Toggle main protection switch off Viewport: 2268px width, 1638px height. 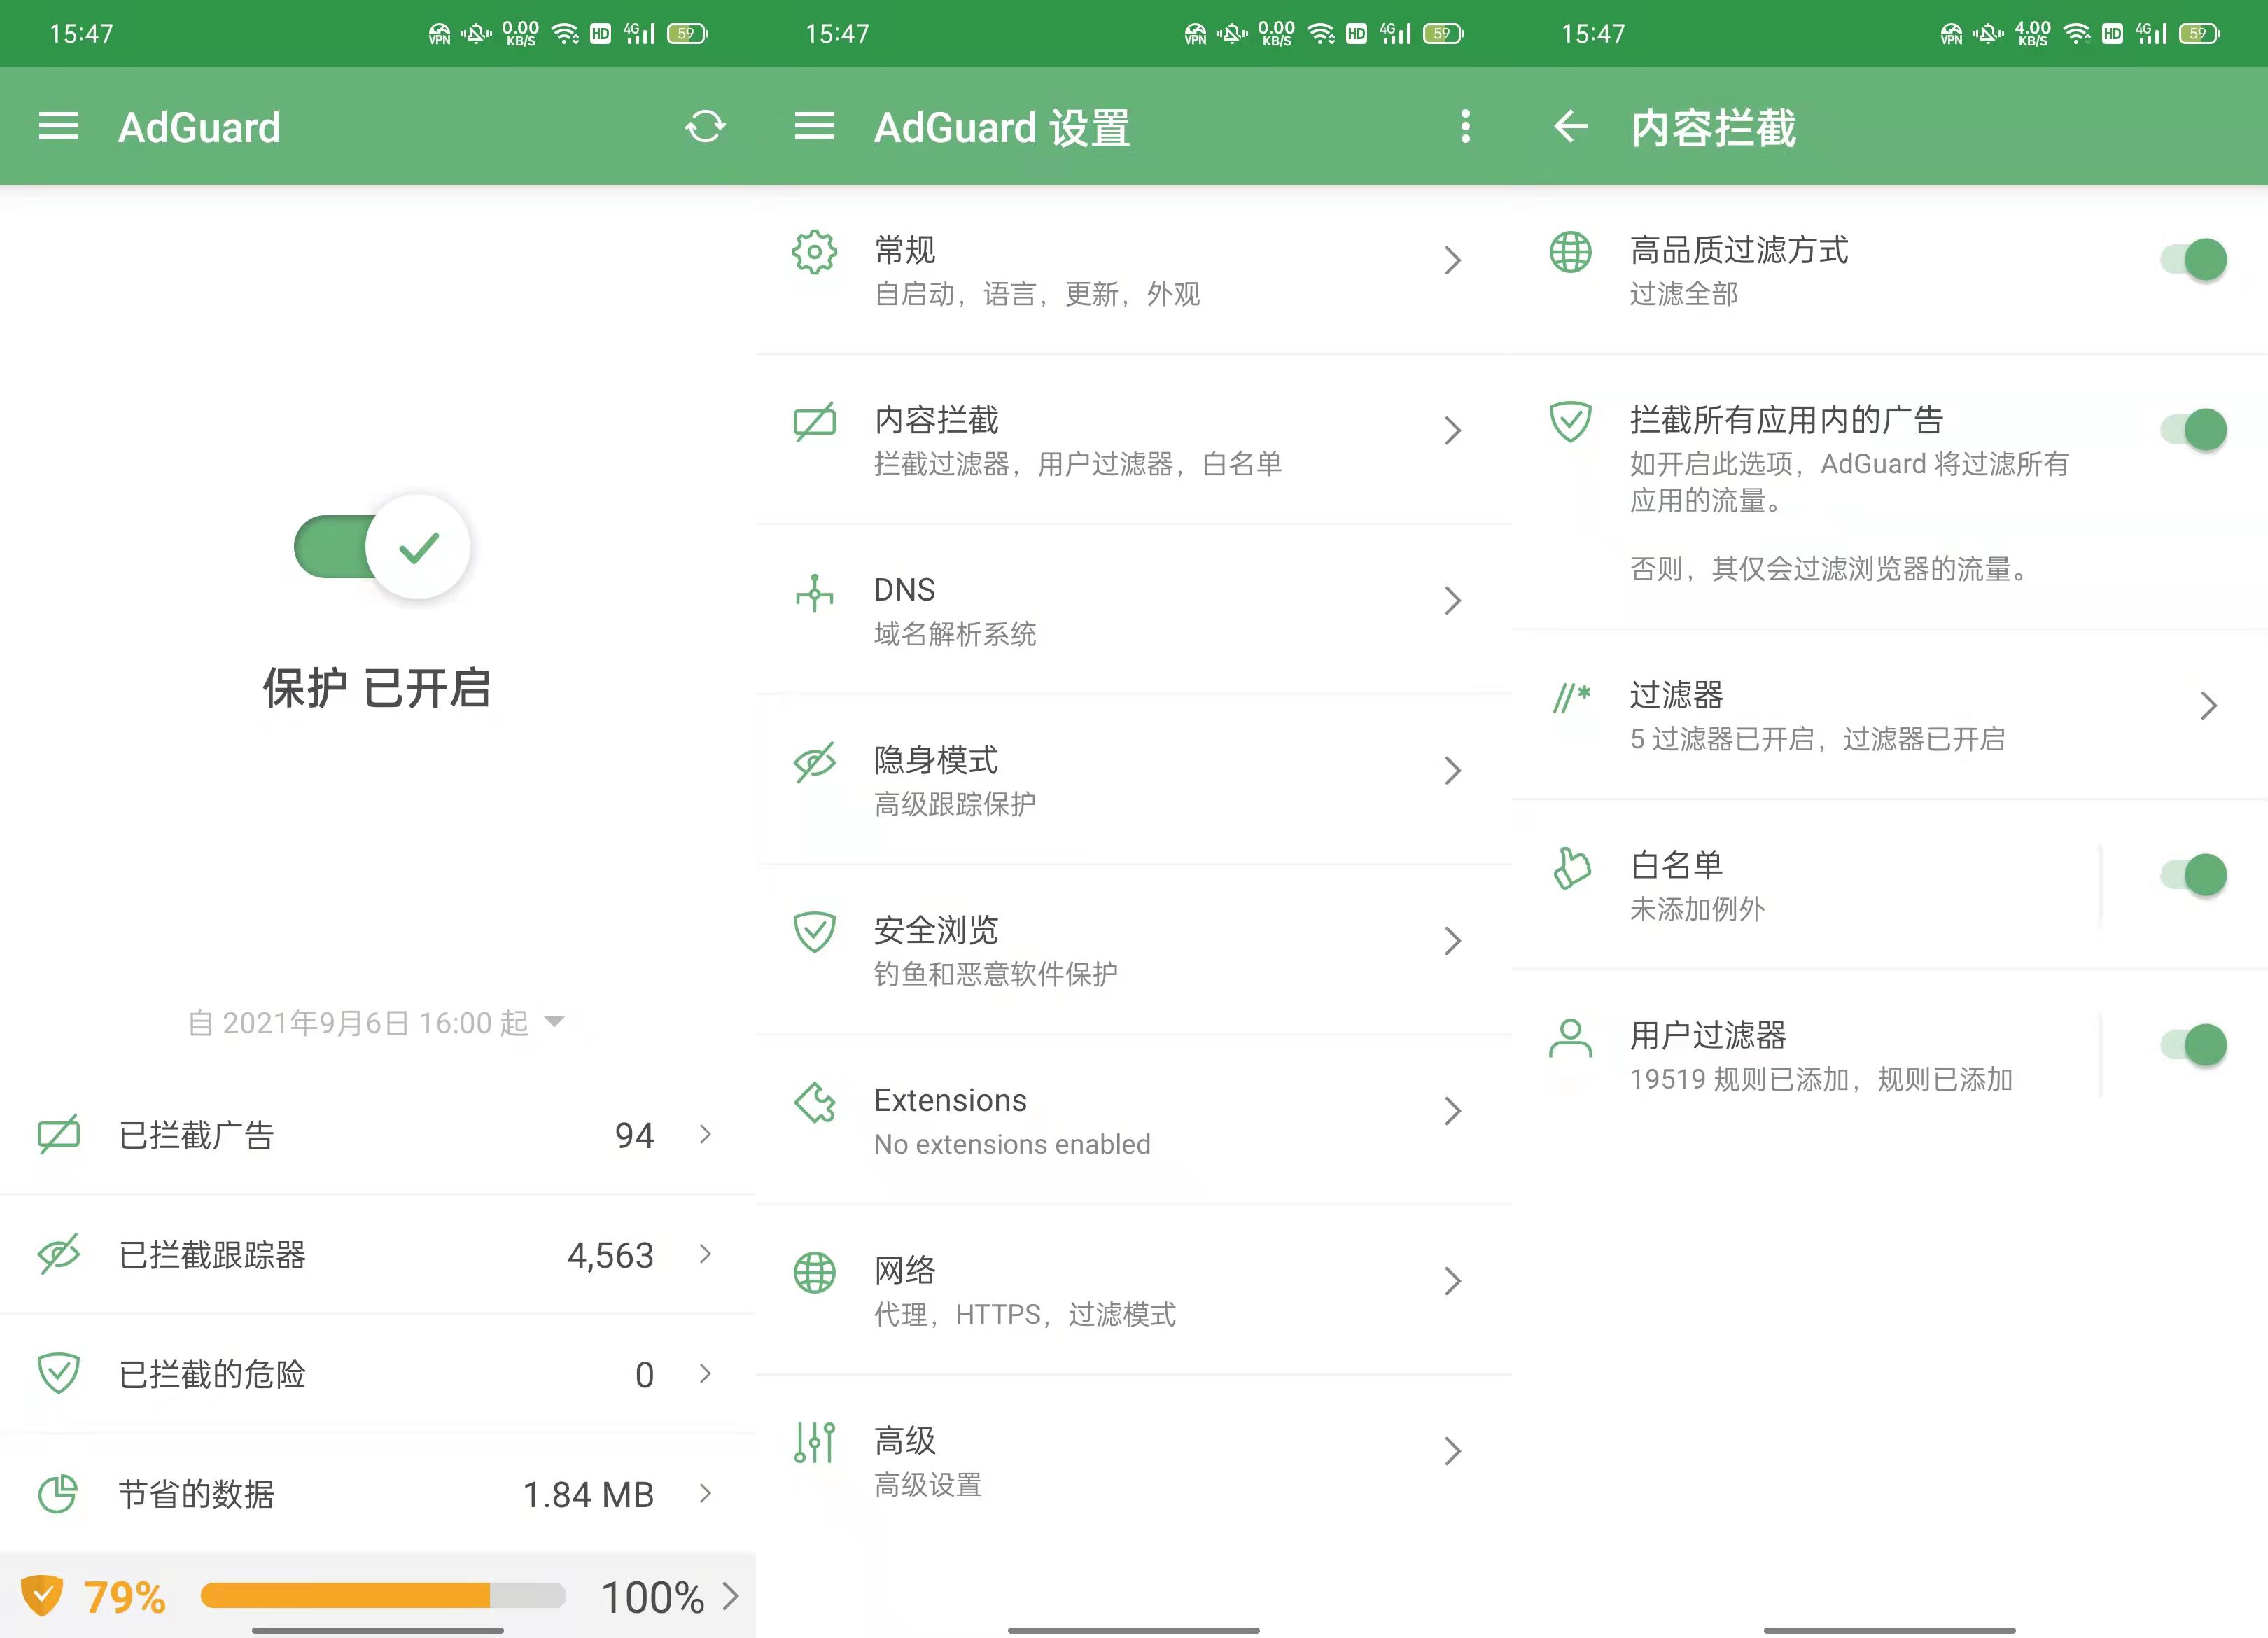point(382,546)
